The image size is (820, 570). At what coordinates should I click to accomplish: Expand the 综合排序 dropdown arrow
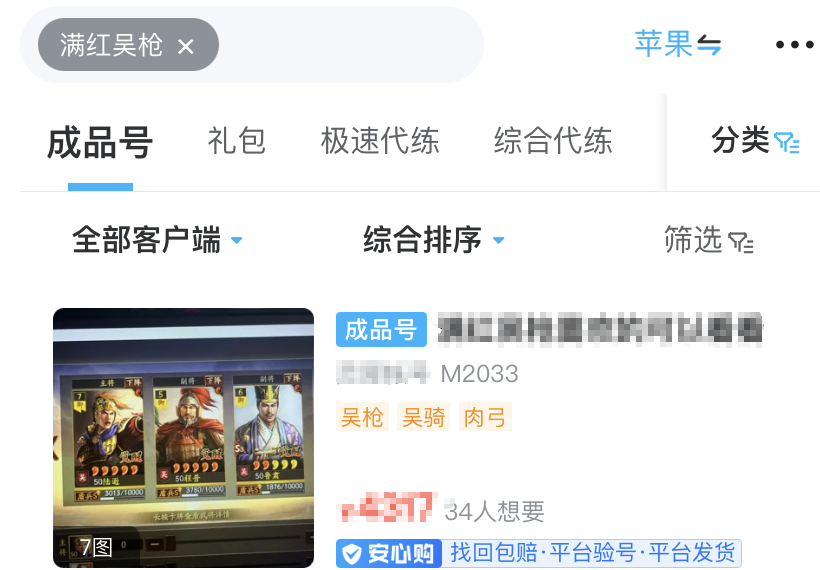click(498, 241)
